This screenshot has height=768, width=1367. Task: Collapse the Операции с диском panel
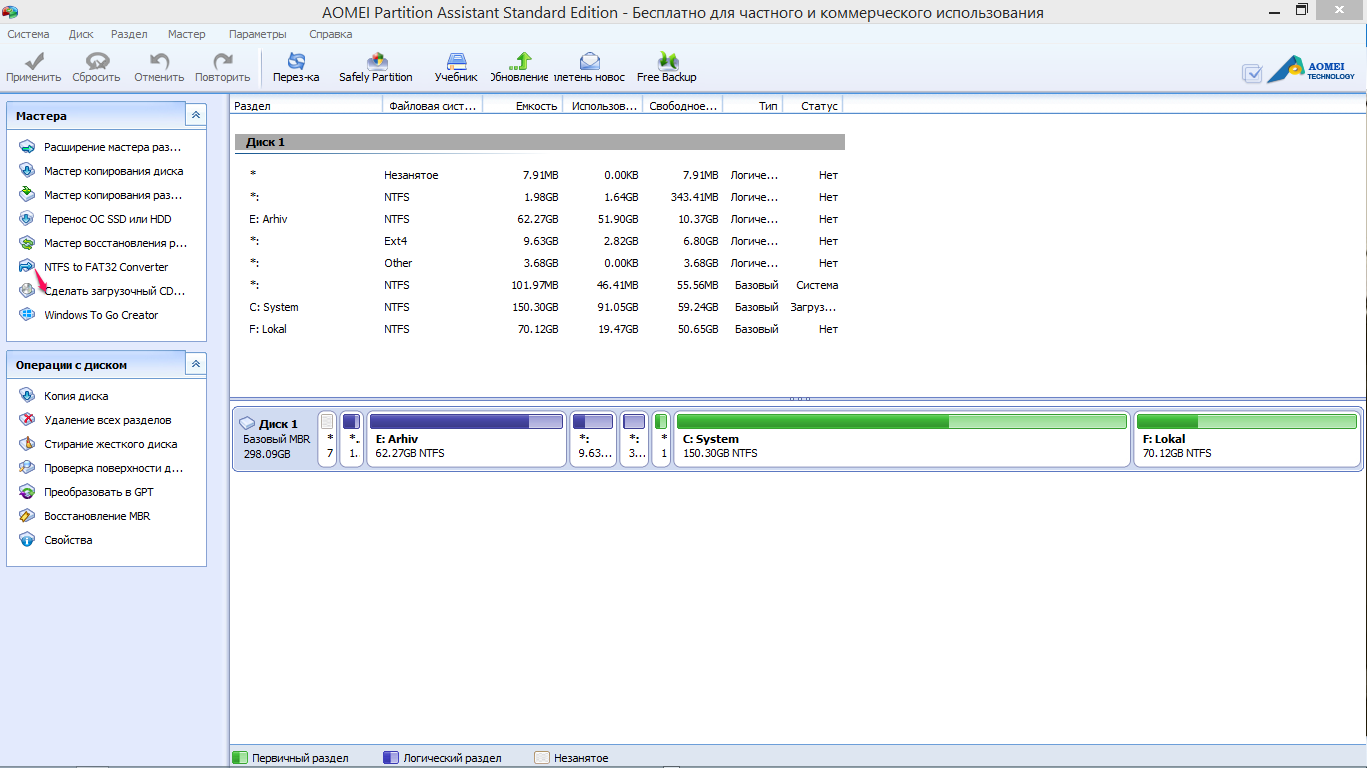tap(197, 364)
